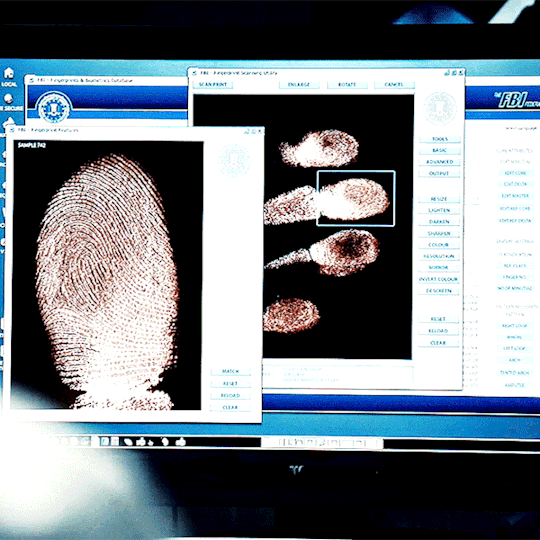Click the MATCH button
The image size is (540, 540).
click(x=230, y=372)
